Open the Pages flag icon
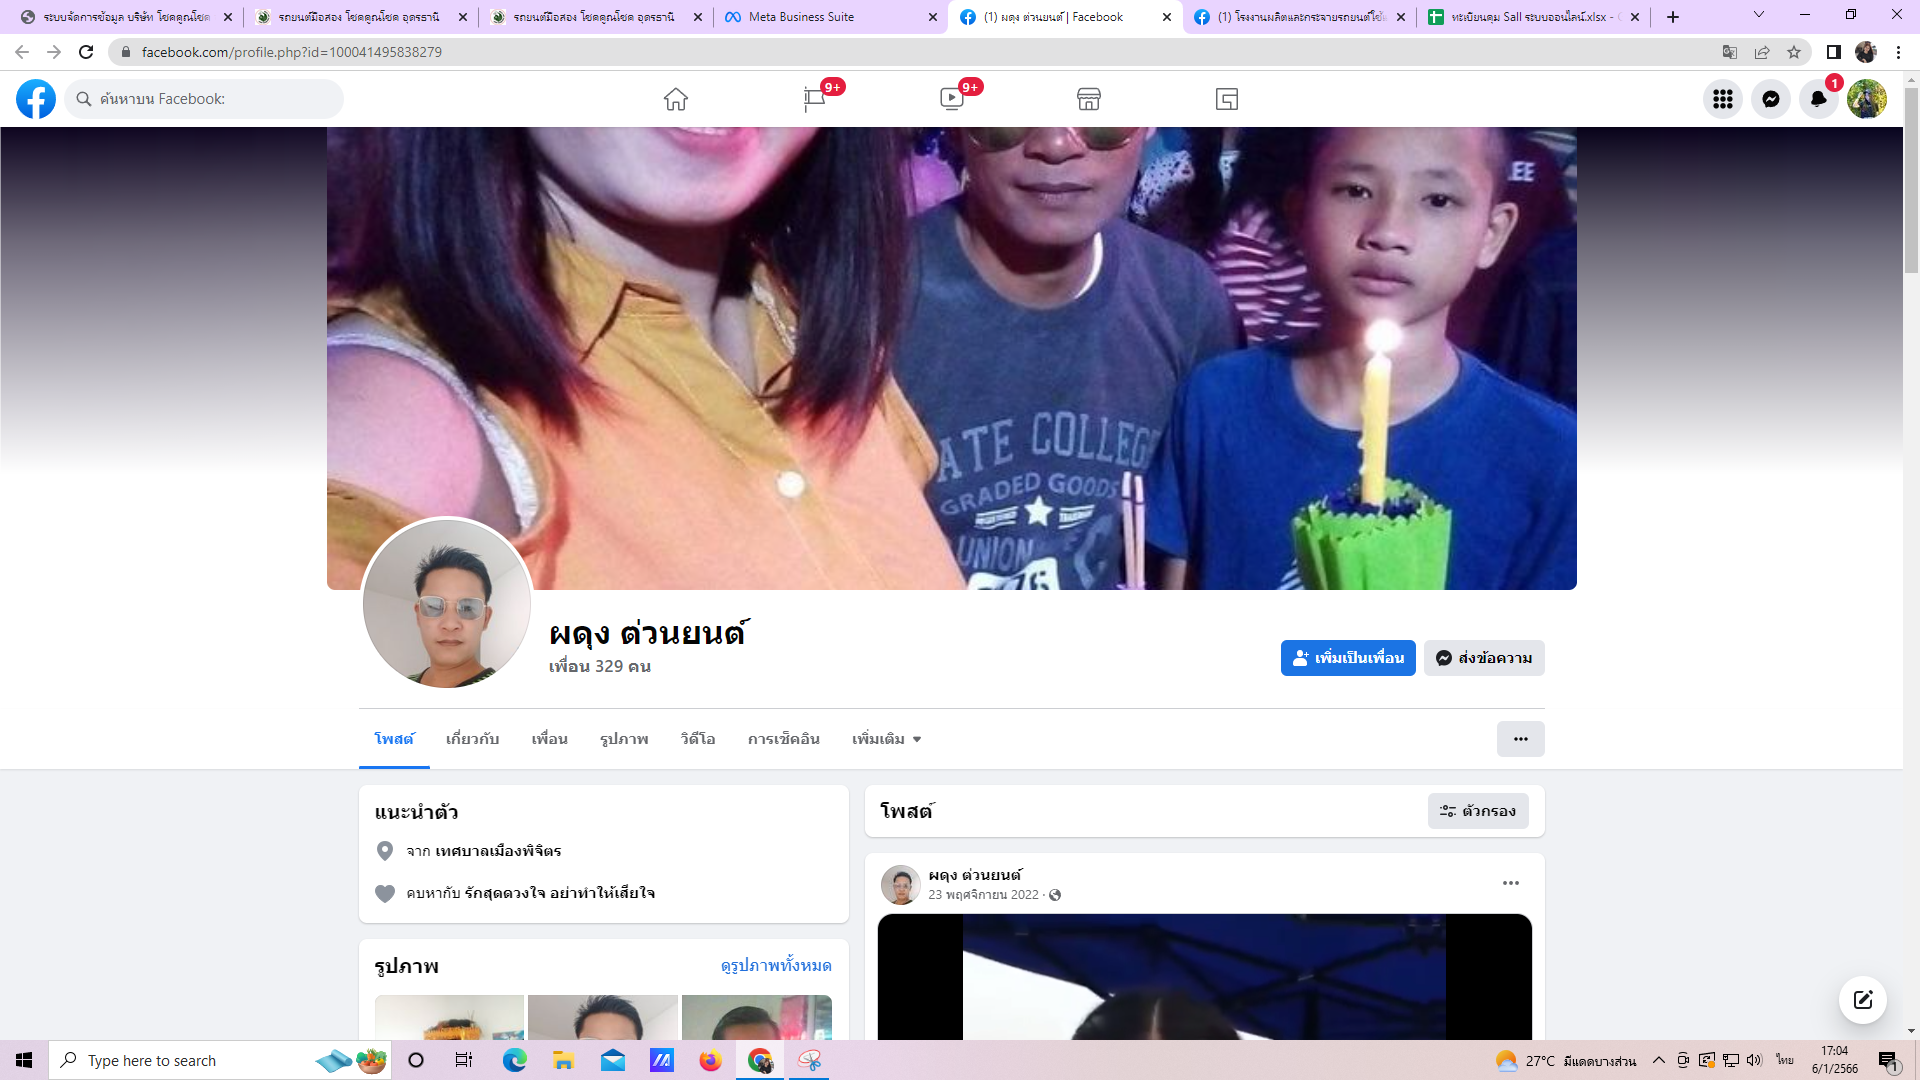Image resolution: width=1920 pixels, height=1080 pixels. click(815, 99)
